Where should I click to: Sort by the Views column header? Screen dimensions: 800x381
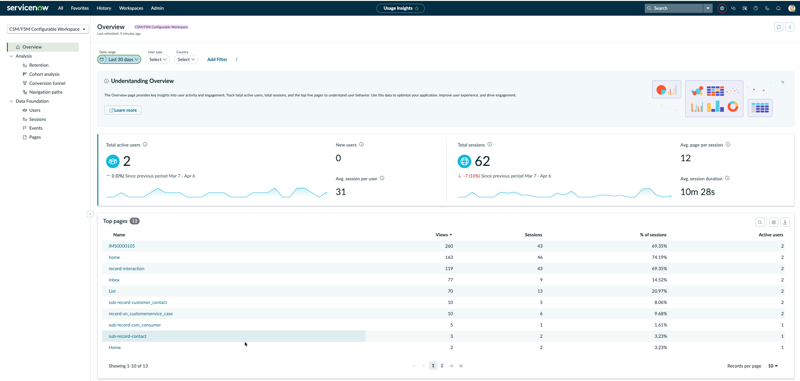tap(443, 235)
